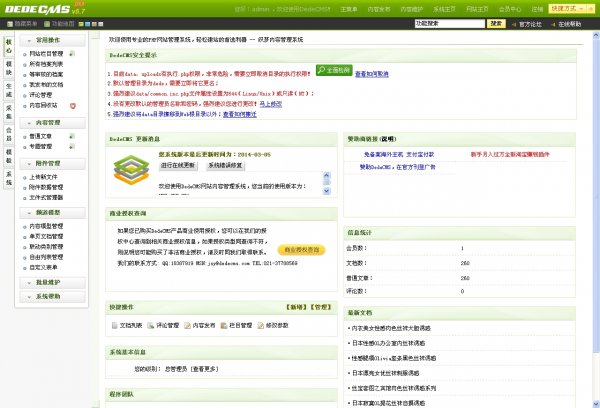Click update message box scroll-down arrow
The height and width of the screenshot is (408, 600).
tap(326, 191)
